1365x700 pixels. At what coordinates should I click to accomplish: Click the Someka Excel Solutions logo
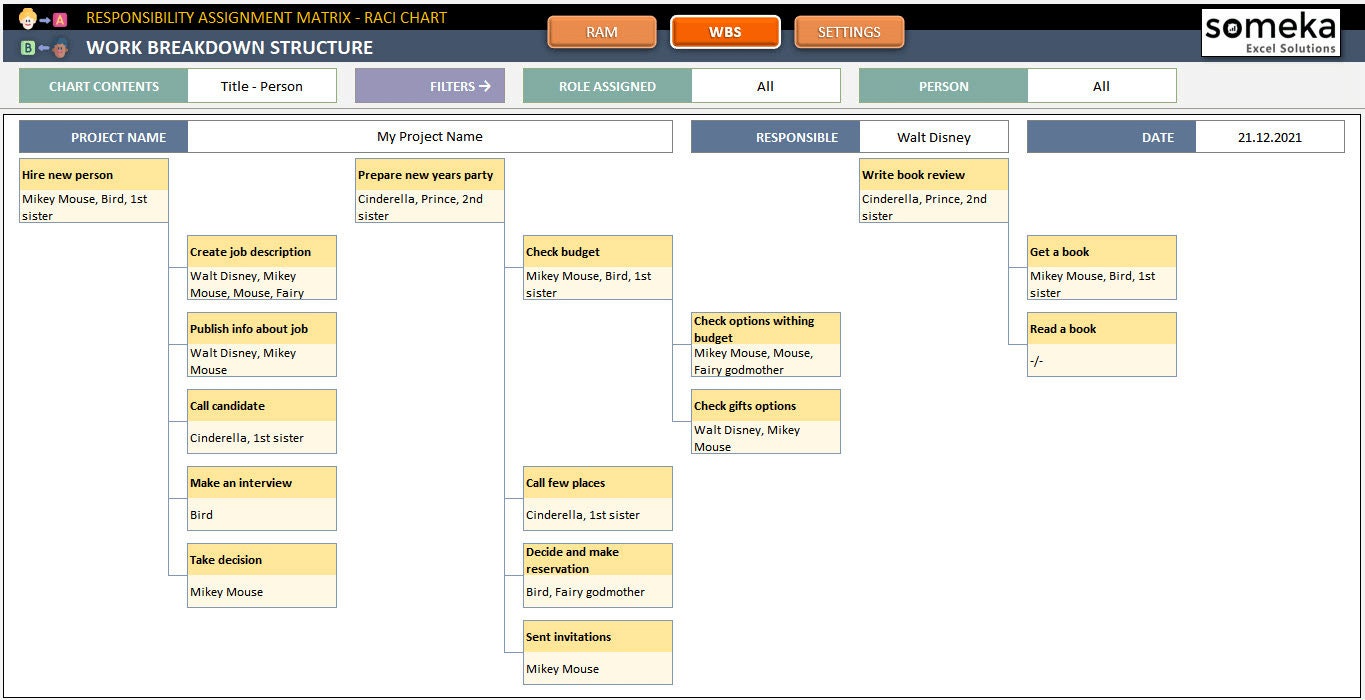click(x=1270, y=32)
